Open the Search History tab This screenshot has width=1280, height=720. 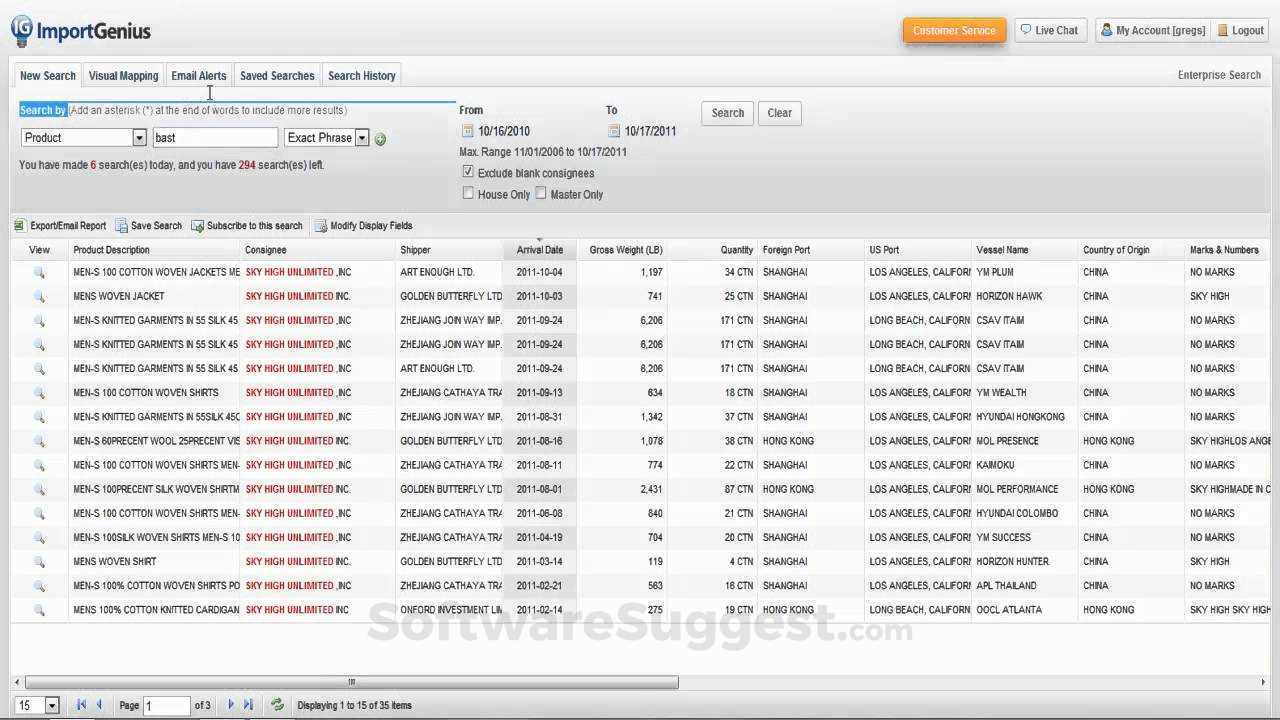pos(361,75)
